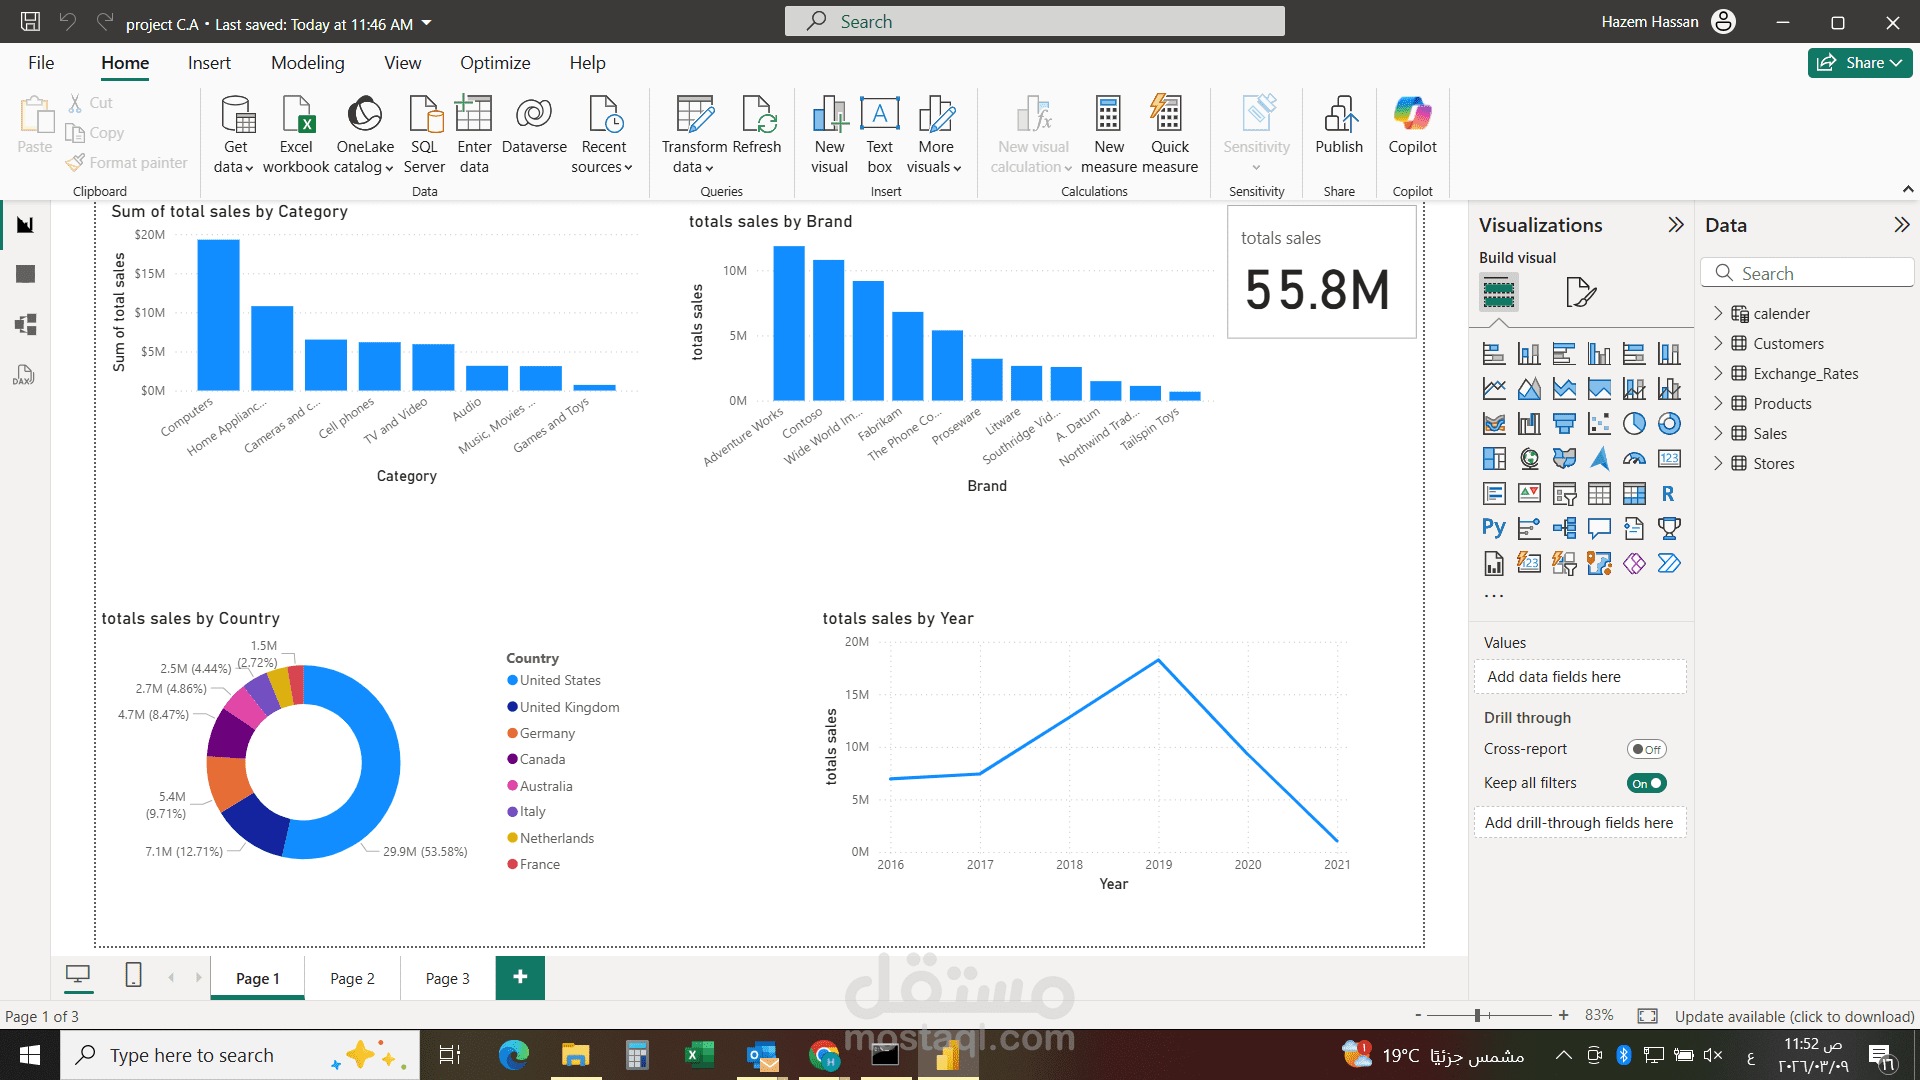
Task: Open File Explorer from the taskbar
Action: 575,1055
